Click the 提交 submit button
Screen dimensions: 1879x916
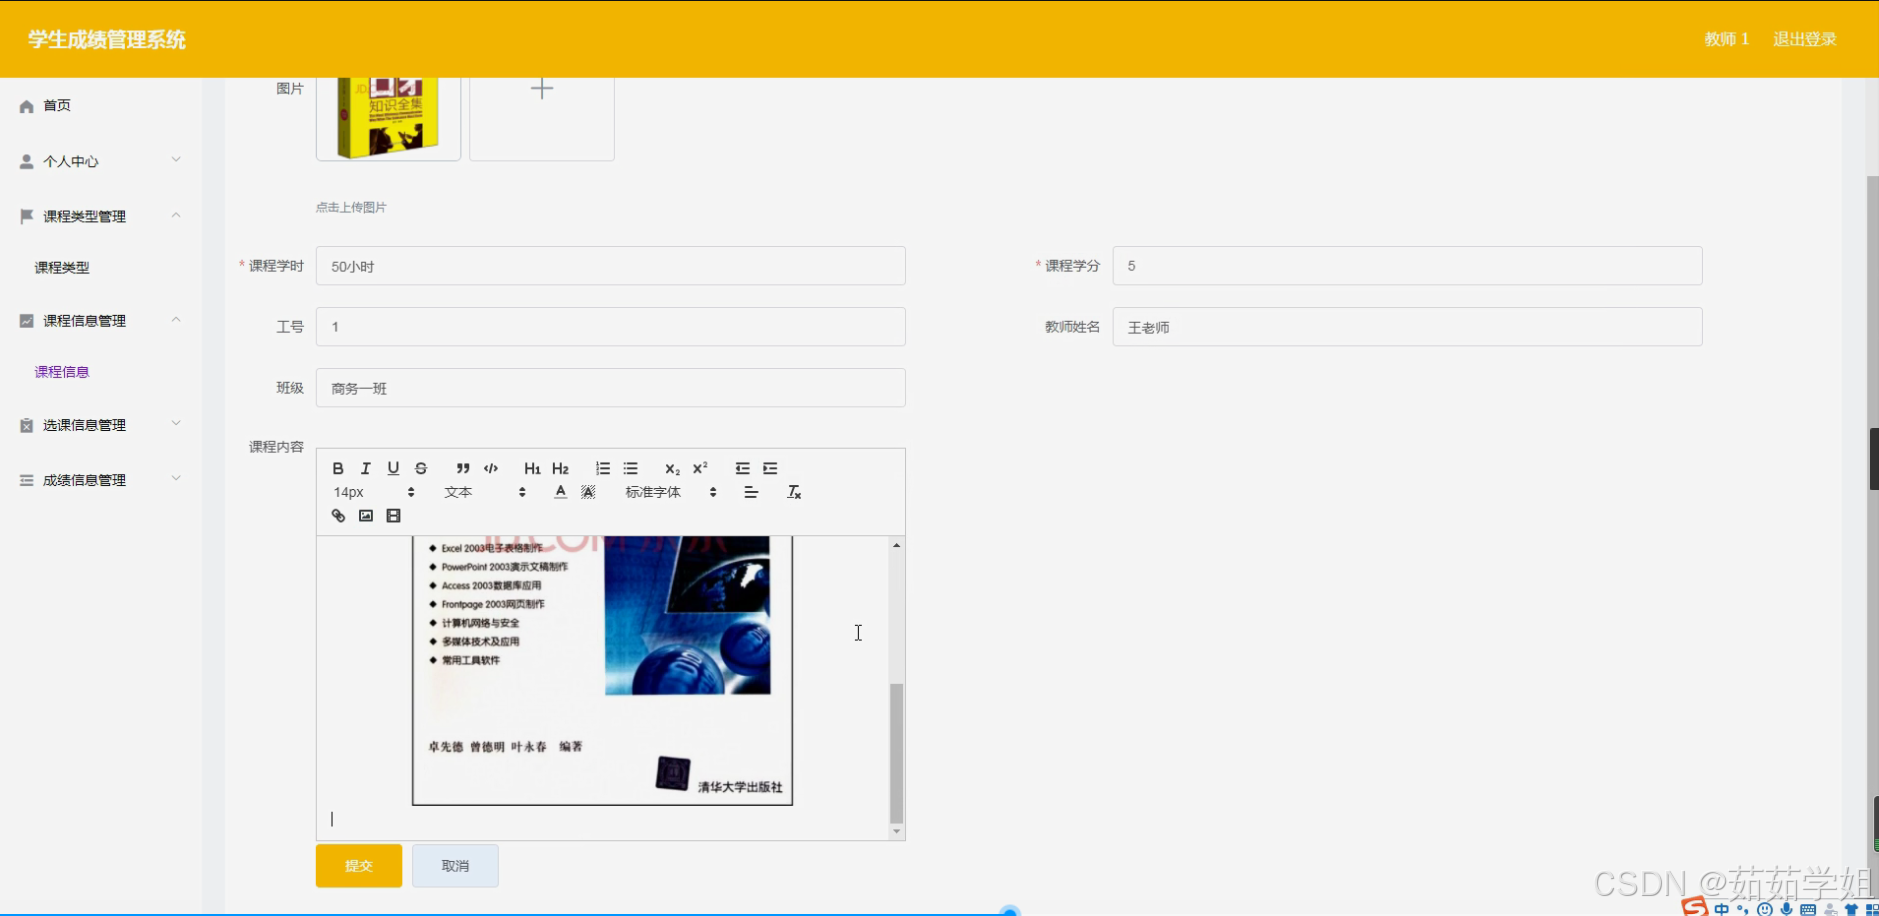tap(359, 866)
